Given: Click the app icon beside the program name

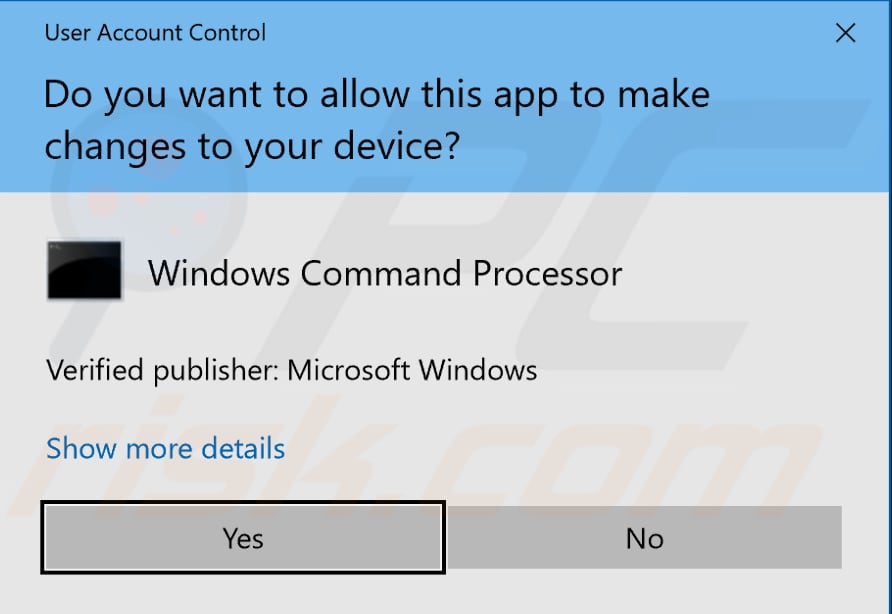Looking at the screenshot, I should pos(84,268).
